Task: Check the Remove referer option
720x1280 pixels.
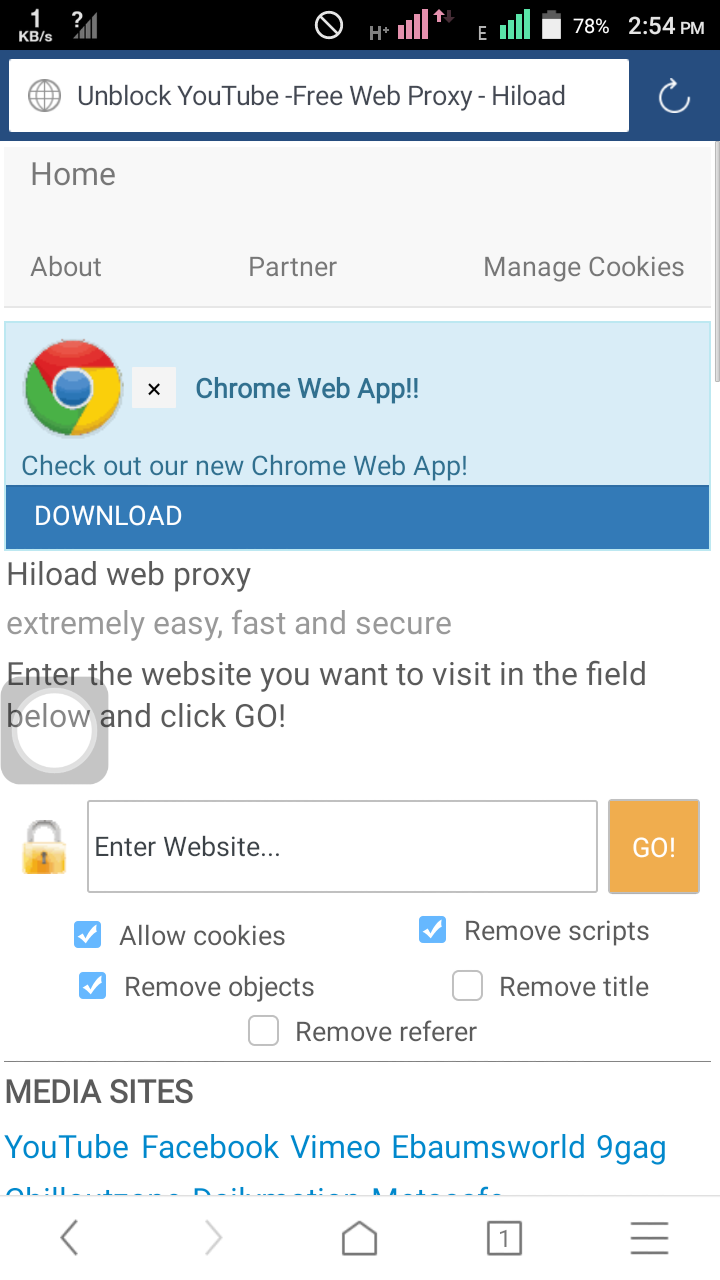Action: pos(263,1031)
